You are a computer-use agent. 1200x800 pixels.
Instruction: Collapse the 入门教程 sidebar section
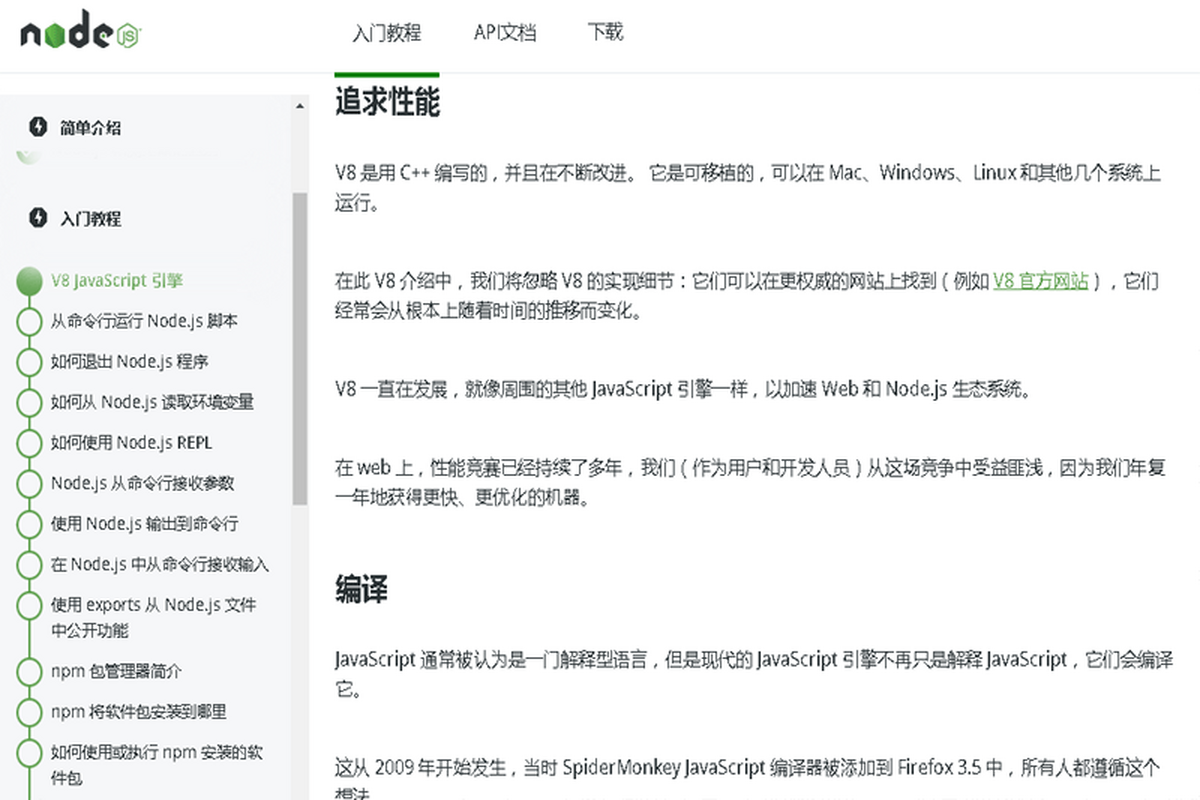[90, 218]
